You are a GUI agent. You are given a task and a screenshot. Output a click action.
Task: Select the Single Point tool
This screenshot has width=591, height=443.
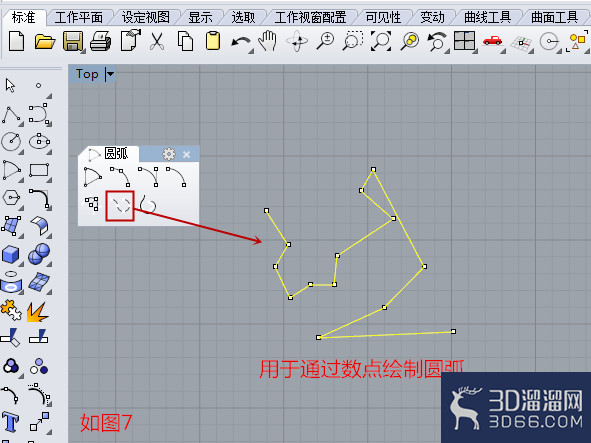pos(38,86)
